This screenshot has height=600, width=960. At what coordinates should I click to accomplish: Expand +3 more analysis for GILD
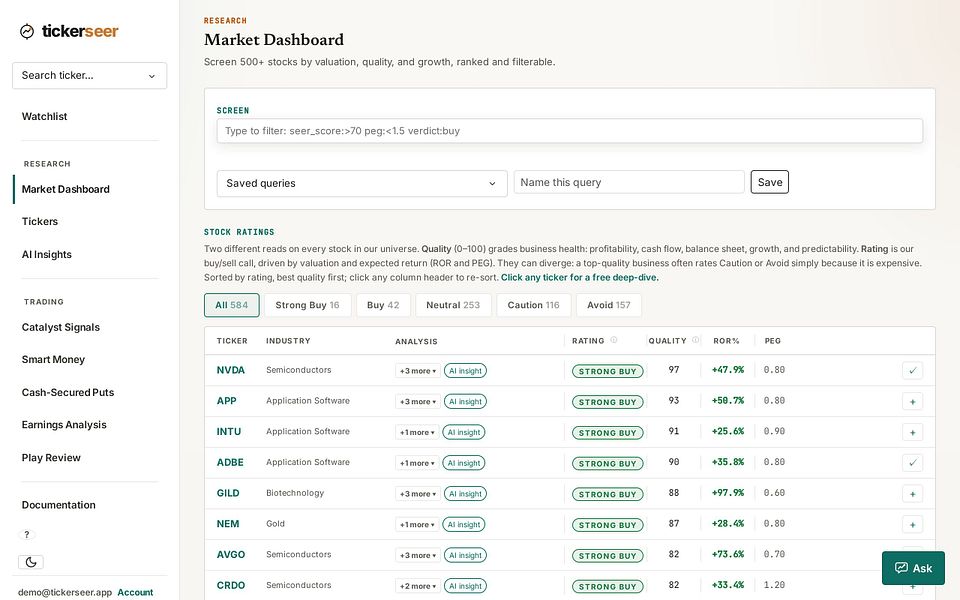418,494
